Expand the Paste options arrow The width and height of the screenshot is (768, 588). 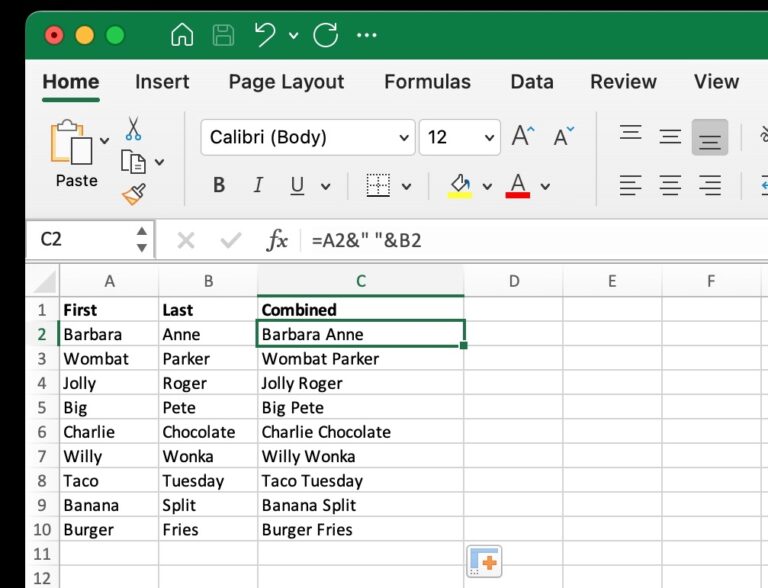click(x=104, y=141)
